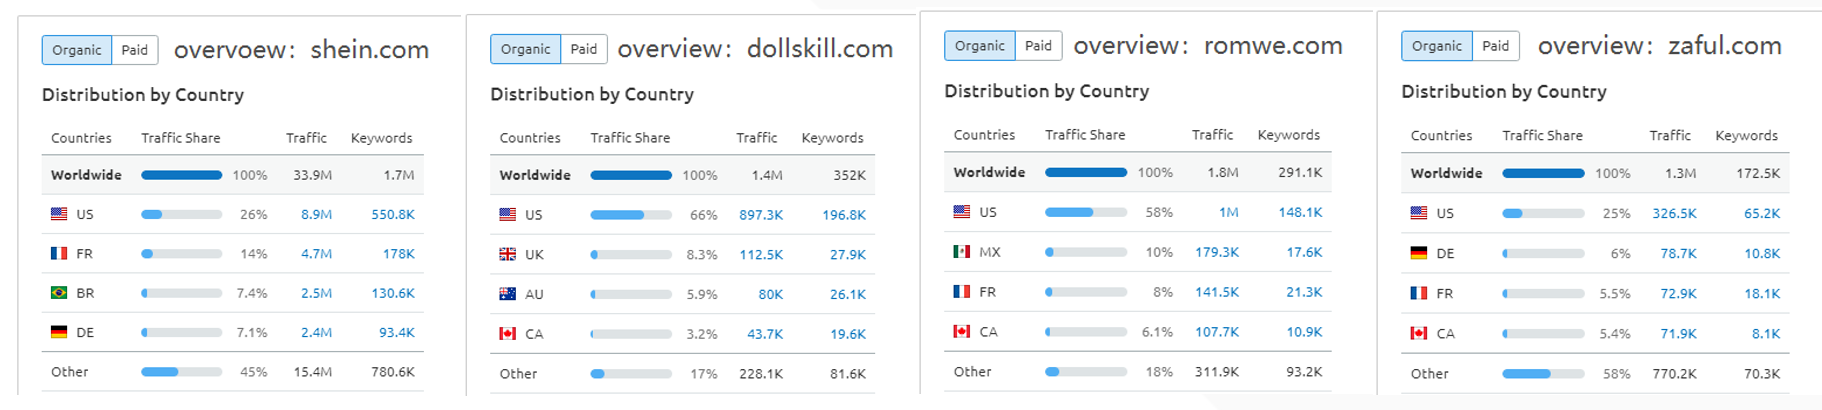Open dollskill.com US traffic 897.3K link
Image resolution: width=1822 pixels, height=410 pixels.
pos(761,215)
